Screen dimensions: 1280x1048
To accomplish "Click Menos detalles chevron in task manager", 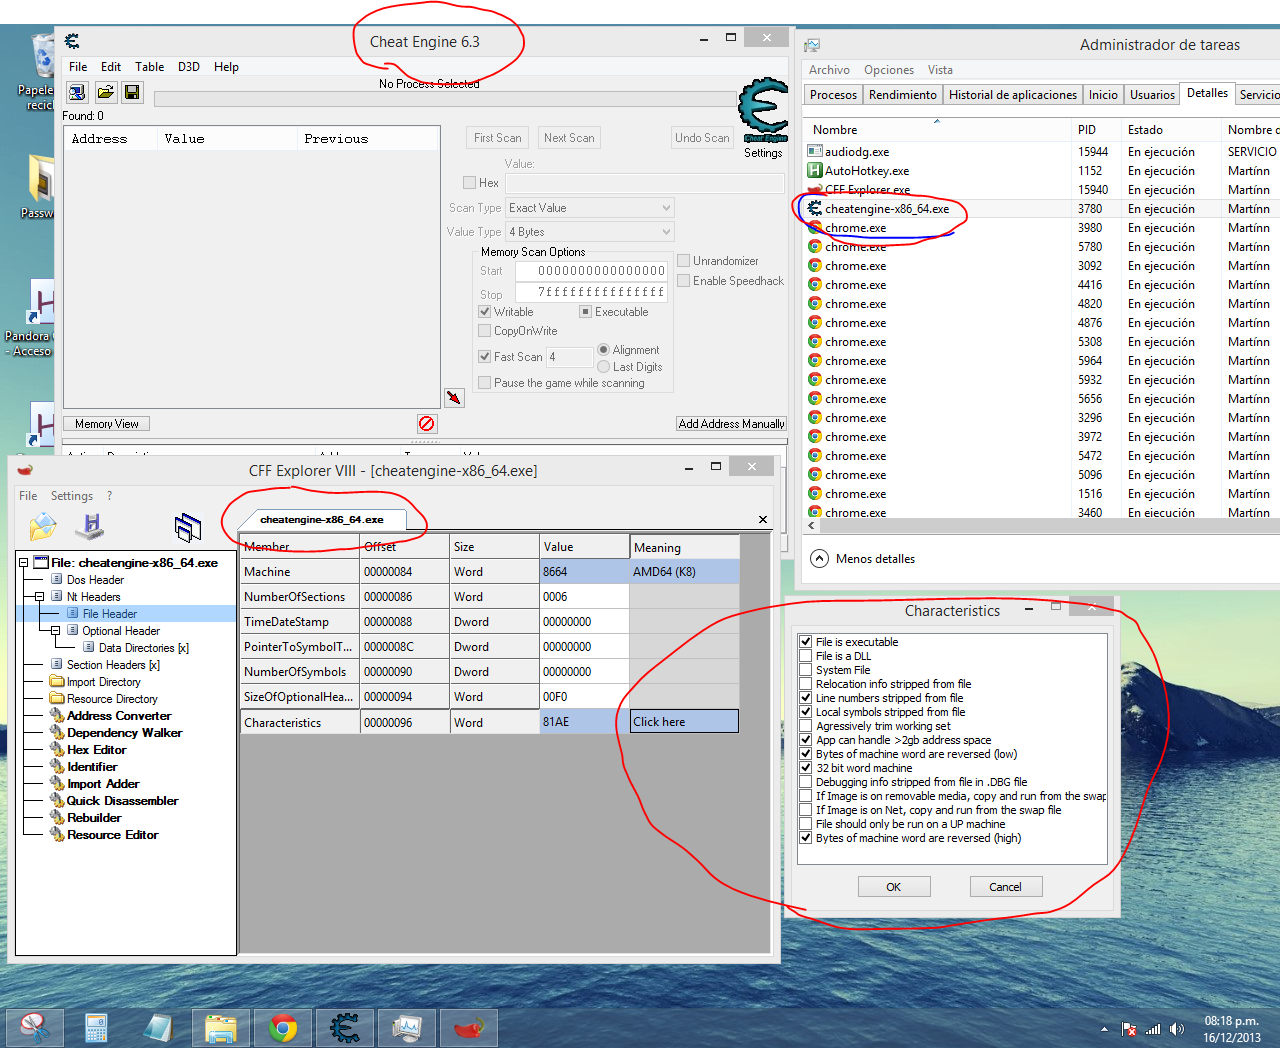I will coord(819,559).
